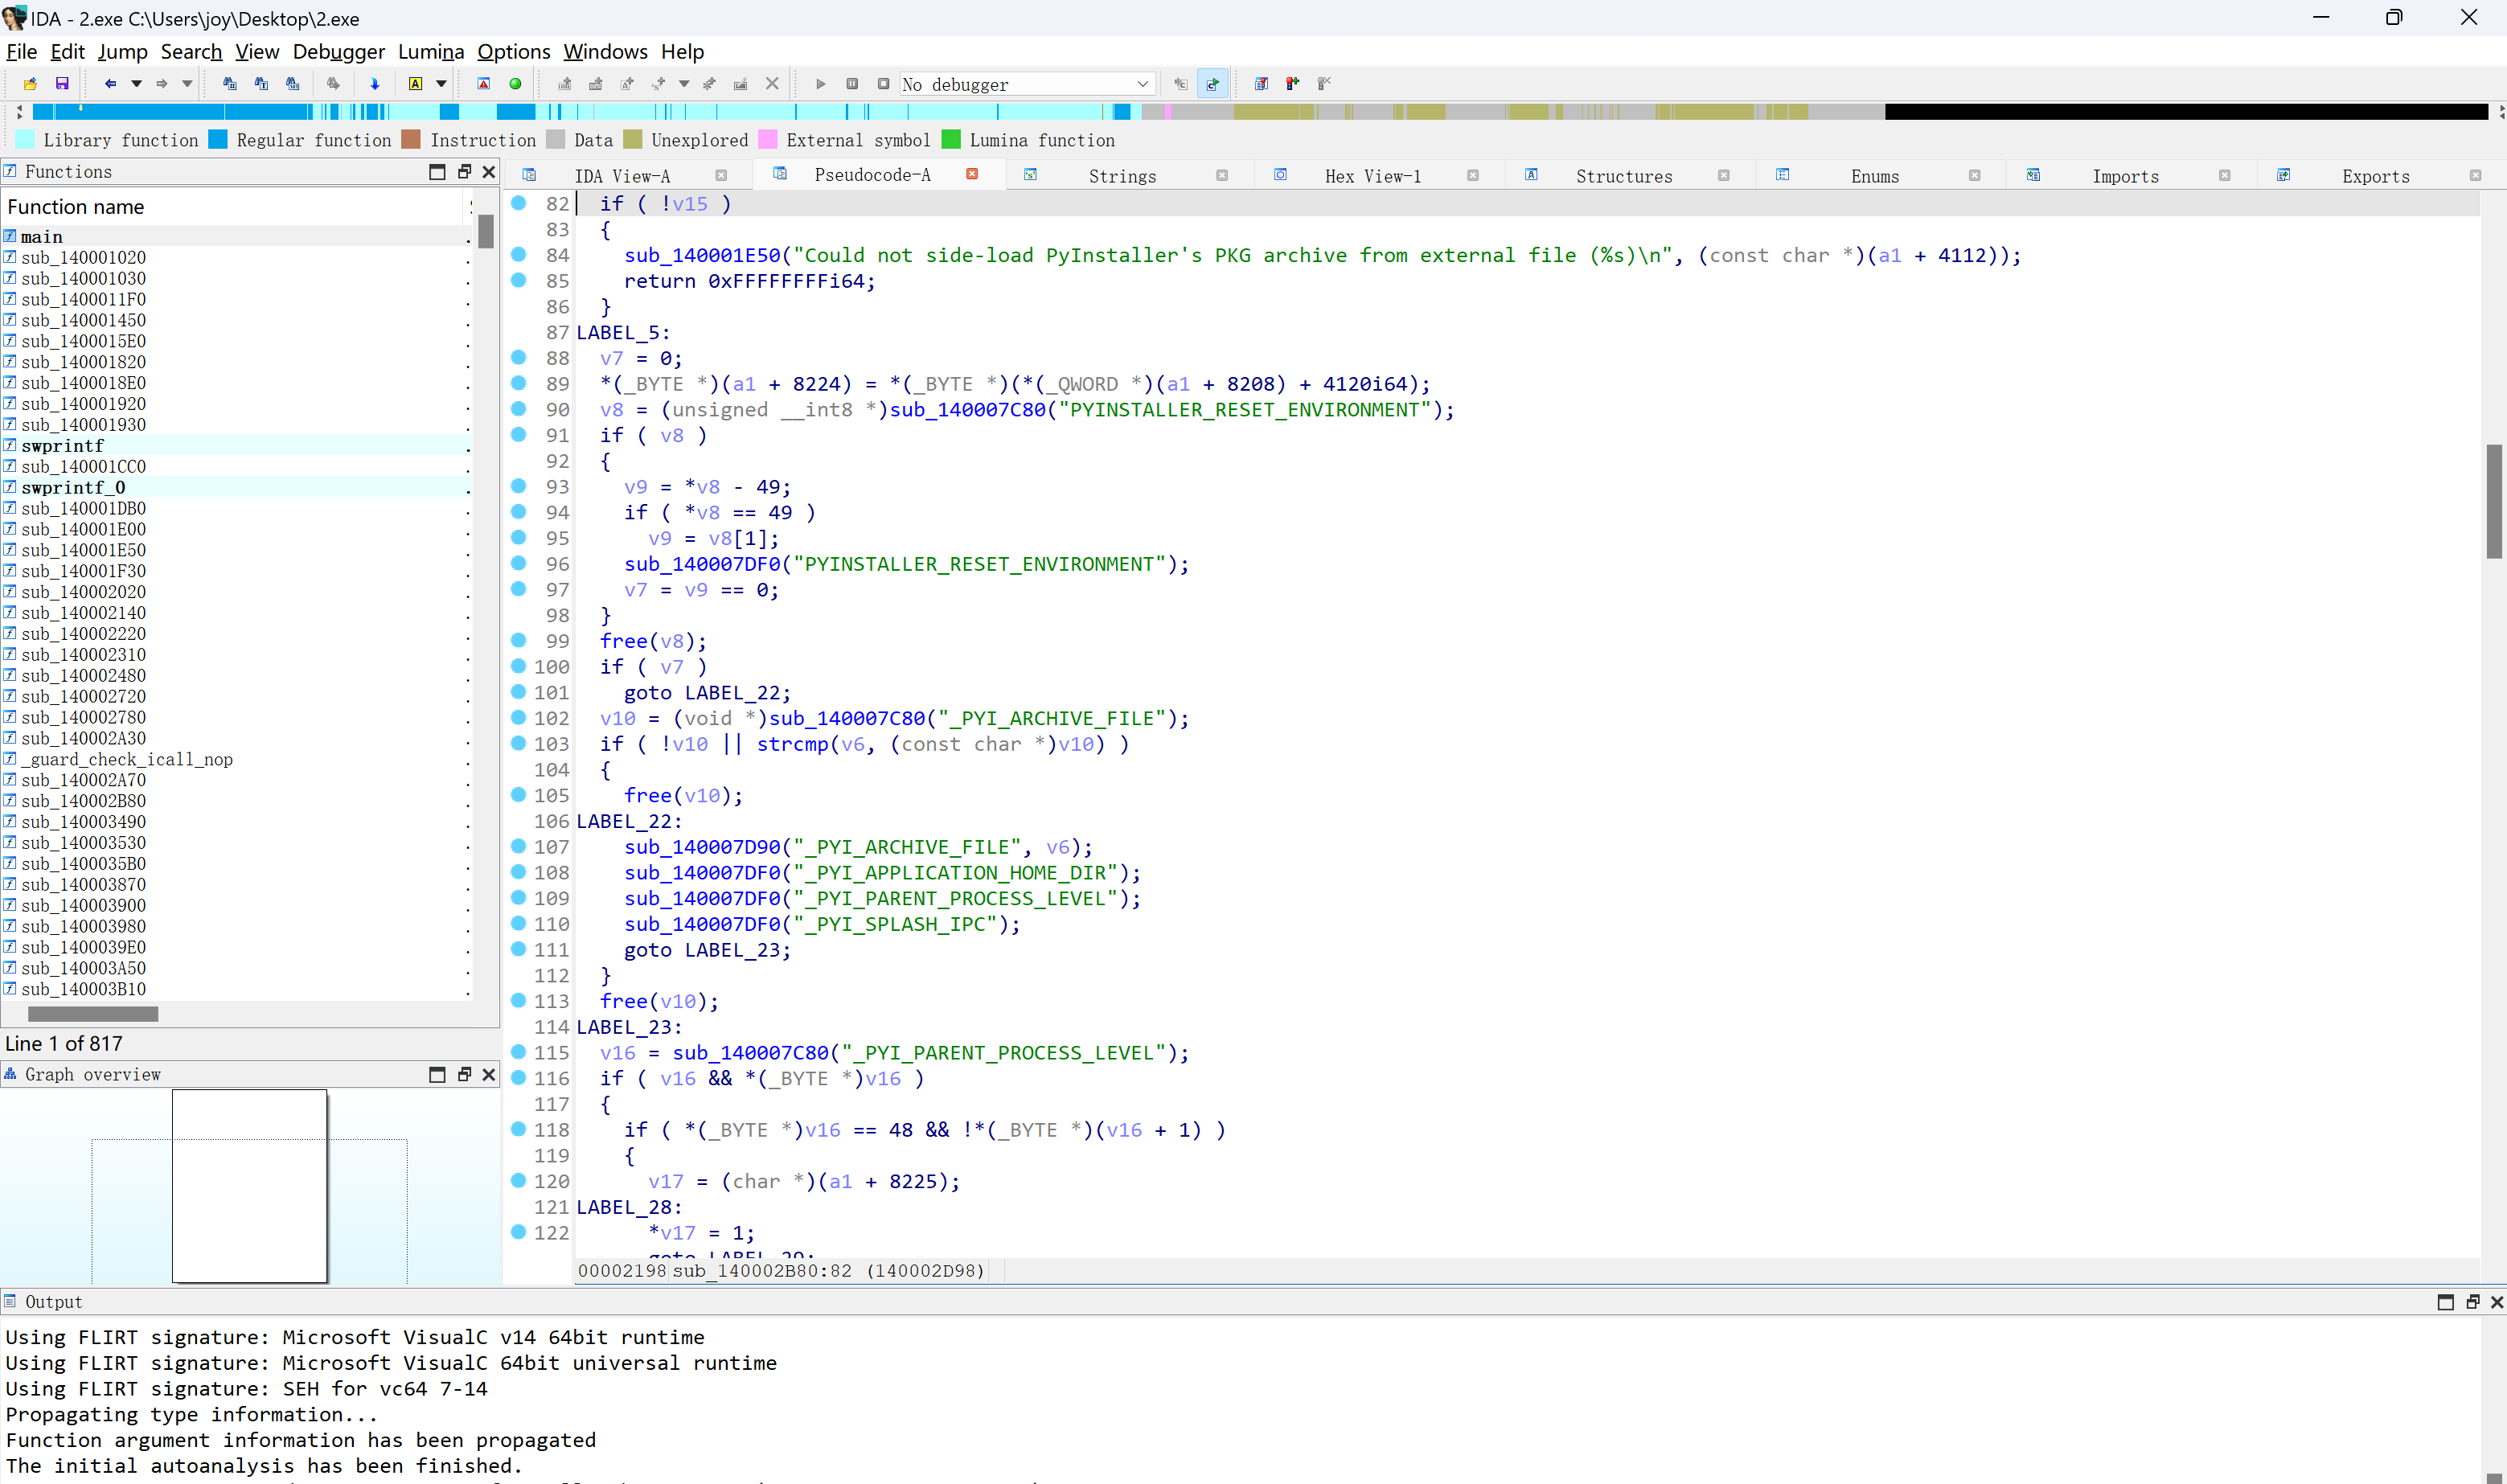
Task: Click the pause process button
Action: [852, 84]
